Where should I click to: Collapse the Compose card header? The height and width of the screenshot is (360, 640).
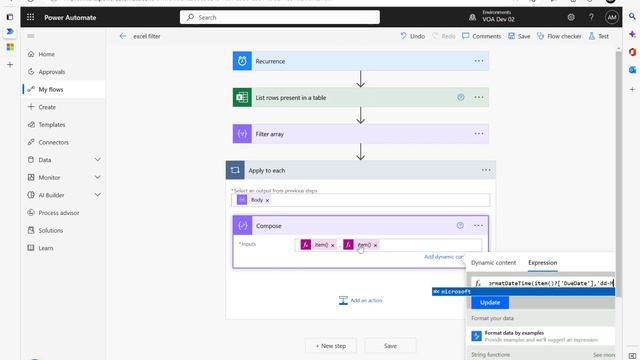pyautogui.click(x=360, y=226)
